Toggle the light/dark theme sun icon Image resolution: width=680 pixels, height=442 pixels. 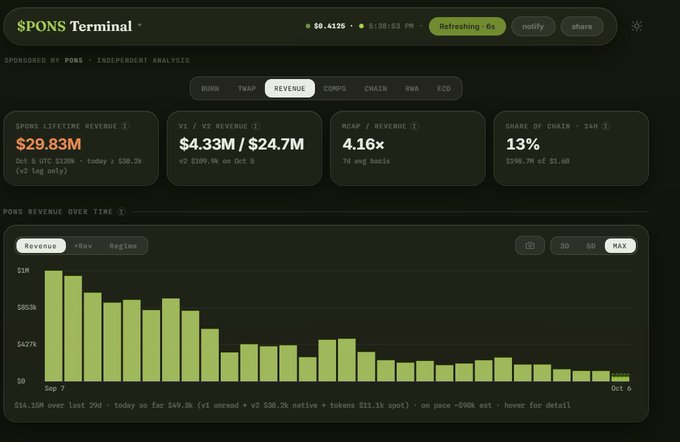(637, 26)
